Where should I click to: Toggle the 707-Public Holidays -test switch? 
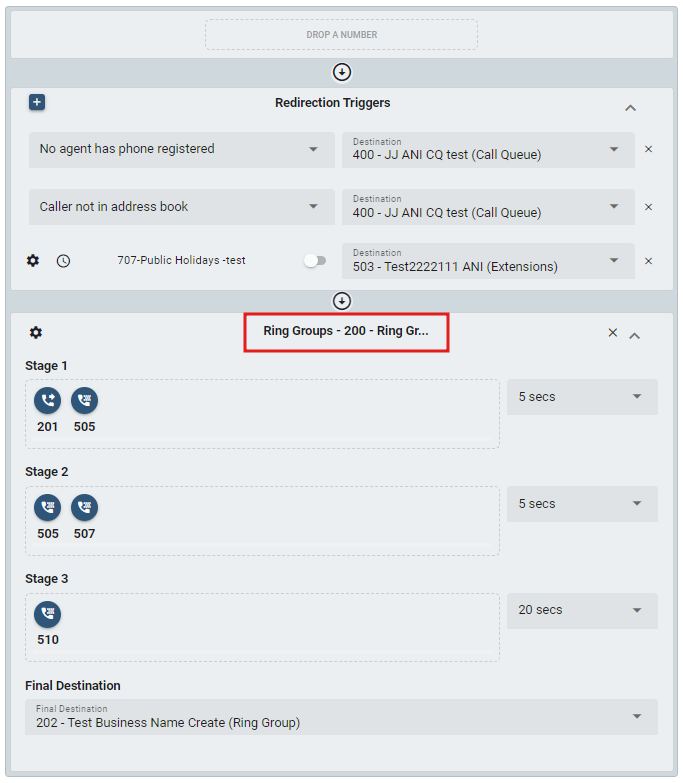[x=314, y=260]
